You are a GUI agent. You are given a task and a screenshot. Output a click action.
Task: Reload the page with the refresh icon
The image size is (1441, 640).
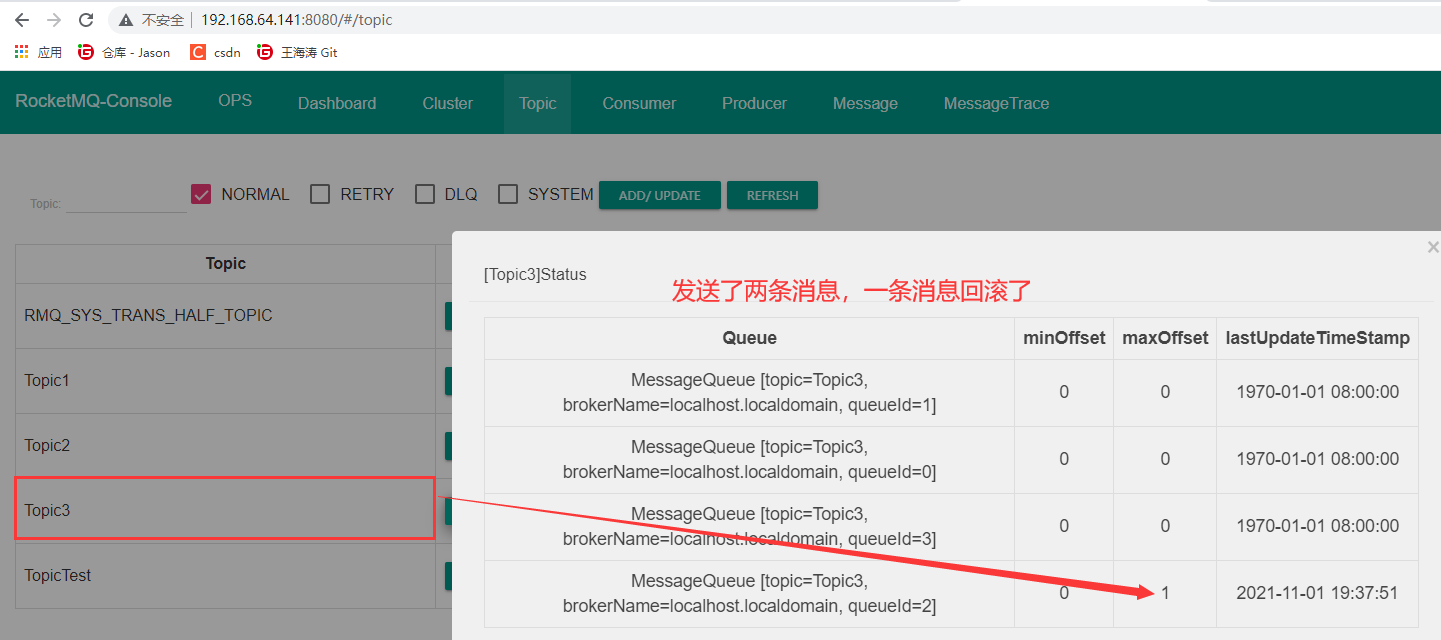pos(86,18)
